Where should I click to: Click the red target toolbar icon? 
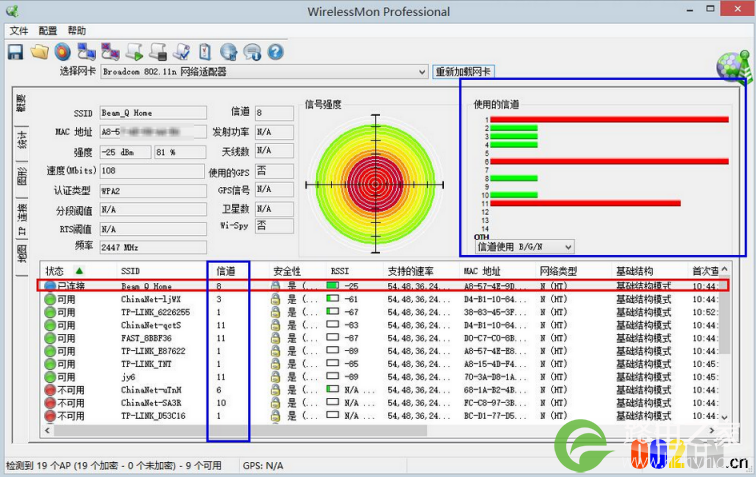[63, 52]
